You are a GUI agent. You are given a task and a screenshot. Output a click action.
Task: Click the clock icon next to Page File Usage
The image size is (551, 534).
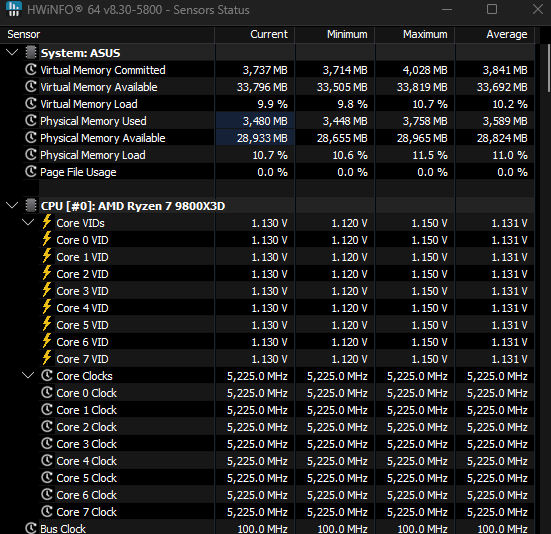coord(31,171)
